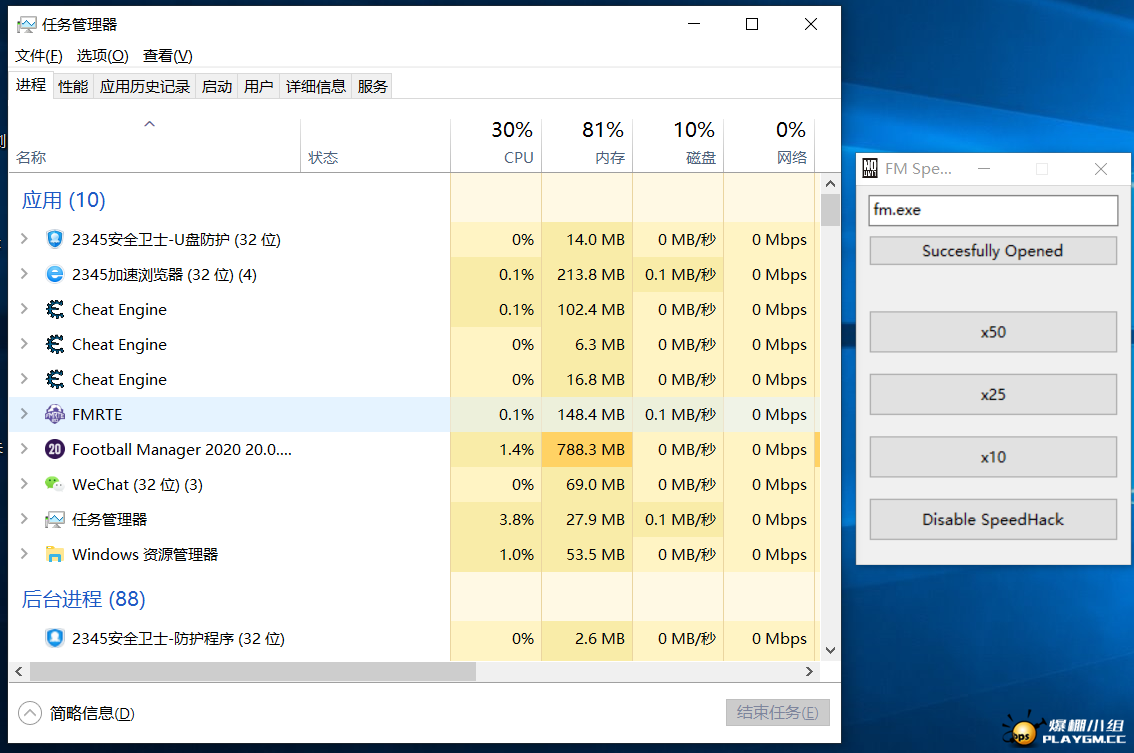Switch to the 服务 tab
This screenshot has width=1134, height=753.
(x=372, y=87)
